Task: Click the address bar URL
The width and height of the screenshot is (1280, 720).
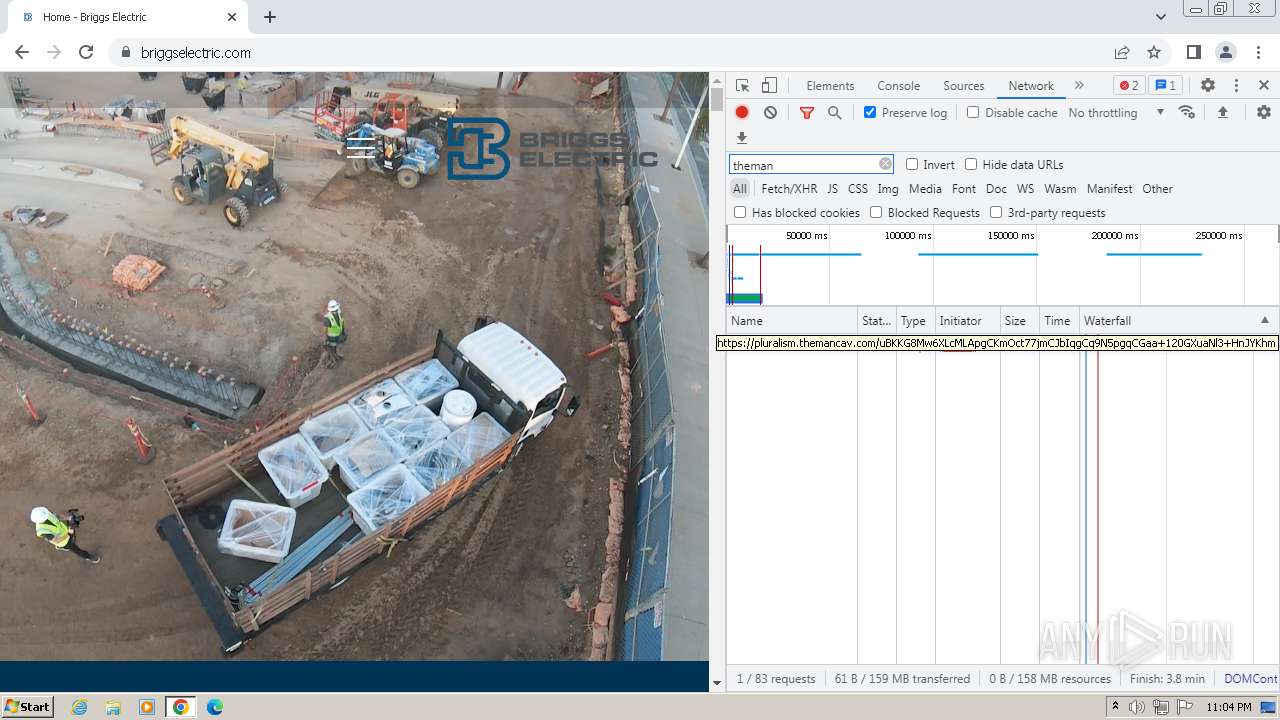Action: coord(196,52)
